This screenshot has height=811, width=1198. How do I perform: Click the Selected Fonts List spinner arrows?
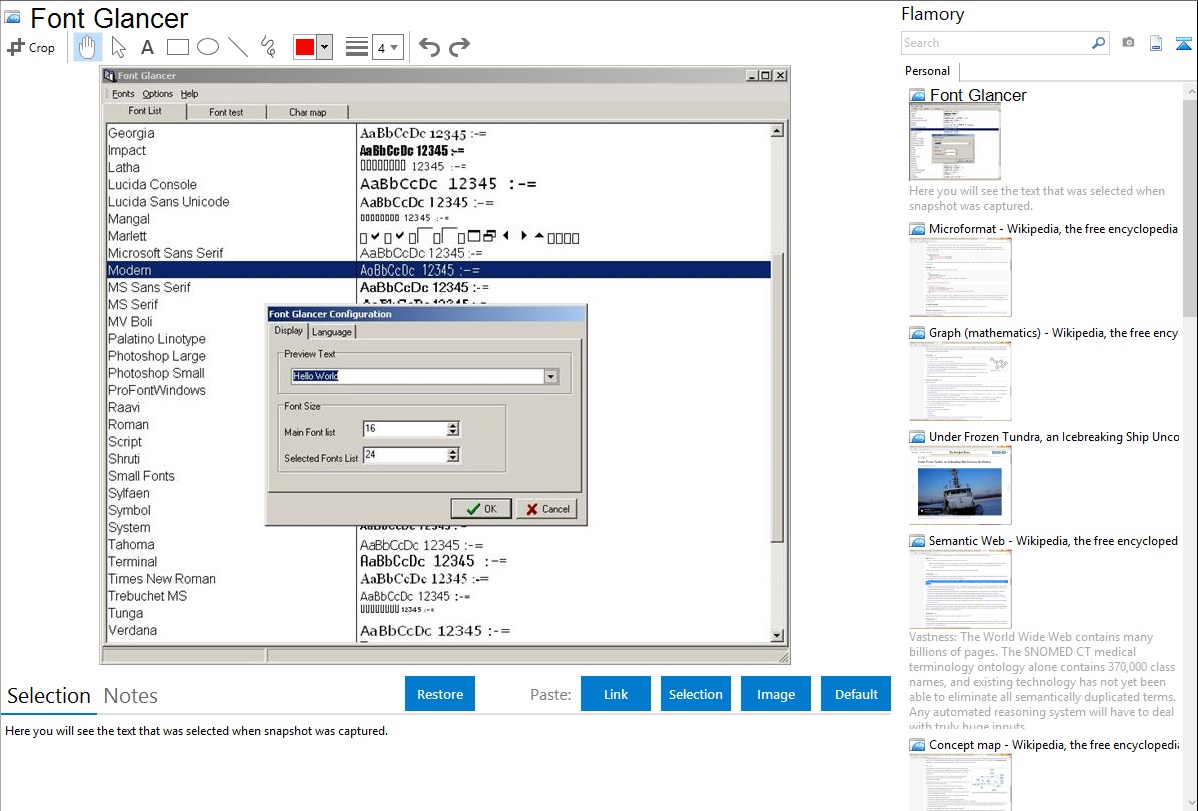point(453,455)
